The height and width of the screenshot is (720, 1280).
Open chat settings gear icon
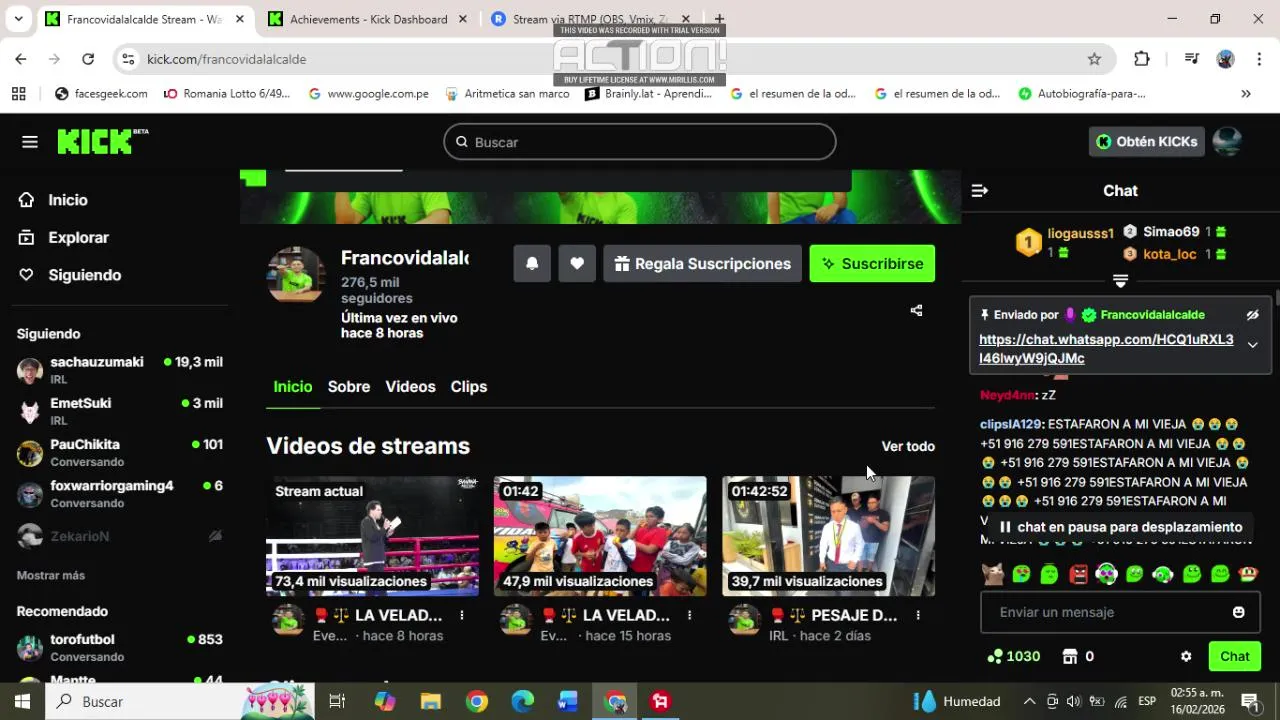click(1186, 656)
